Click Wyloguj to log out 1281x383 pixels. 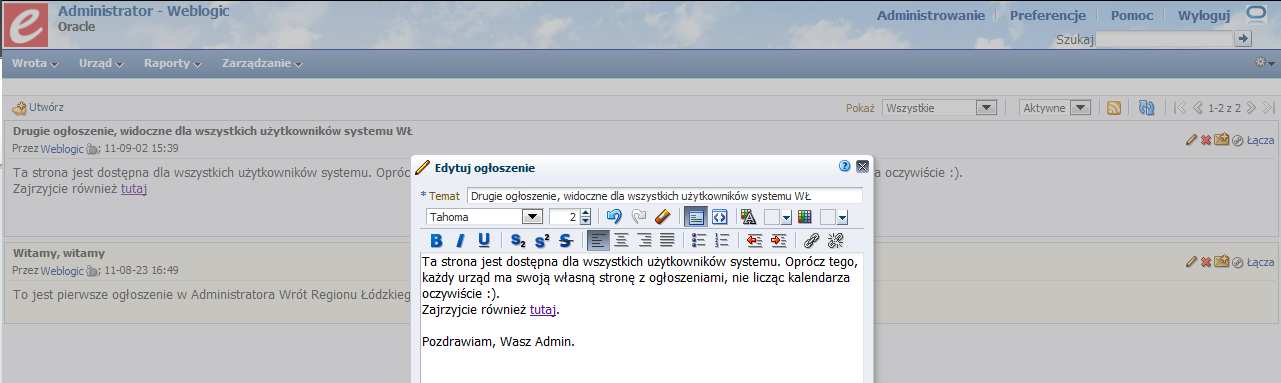[1204, 15]
